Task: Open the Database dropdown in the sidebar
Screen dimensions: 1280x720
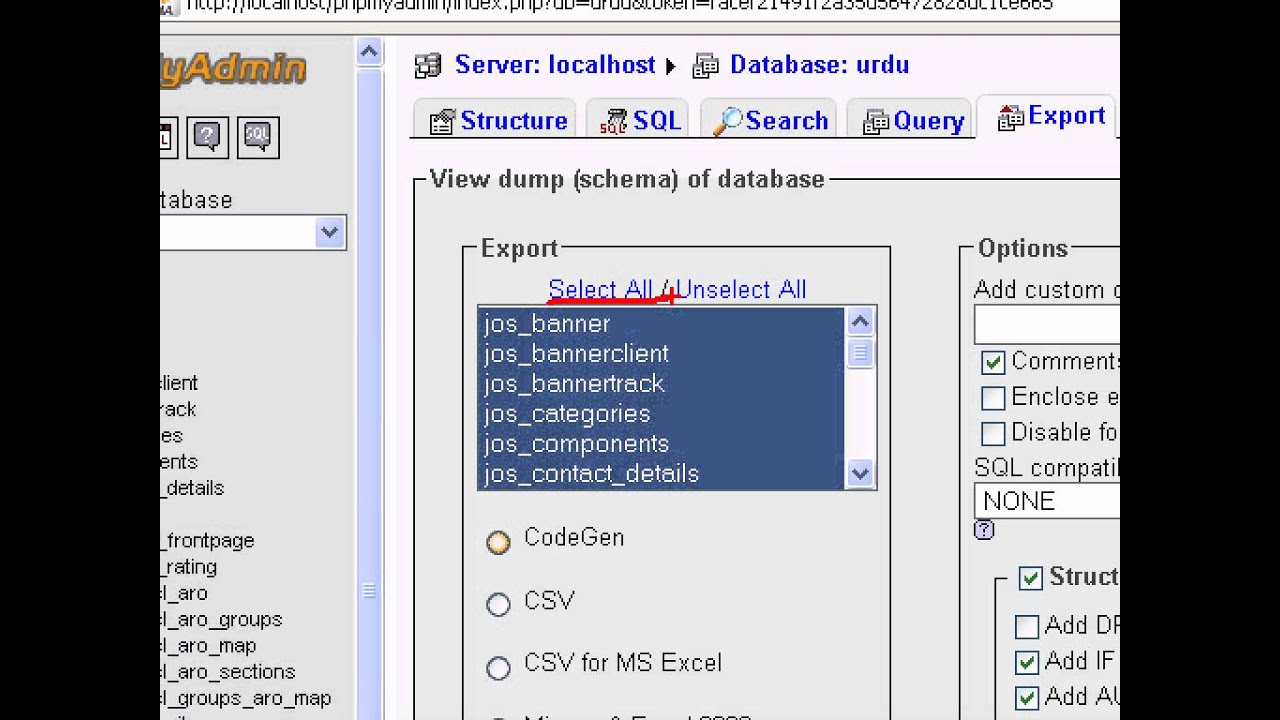Action: [x=253, y=233]
